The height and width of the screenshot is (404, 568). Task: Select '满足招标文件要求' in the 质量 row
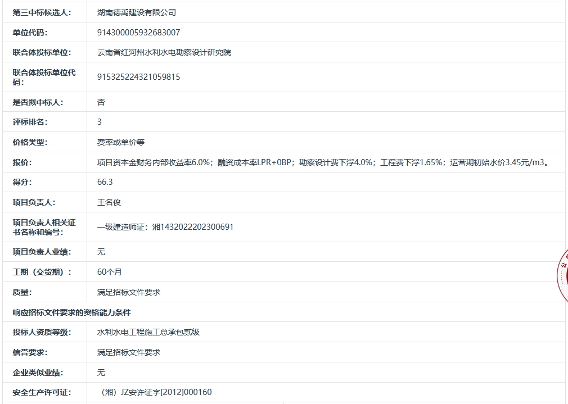click(x=129, y=292)
